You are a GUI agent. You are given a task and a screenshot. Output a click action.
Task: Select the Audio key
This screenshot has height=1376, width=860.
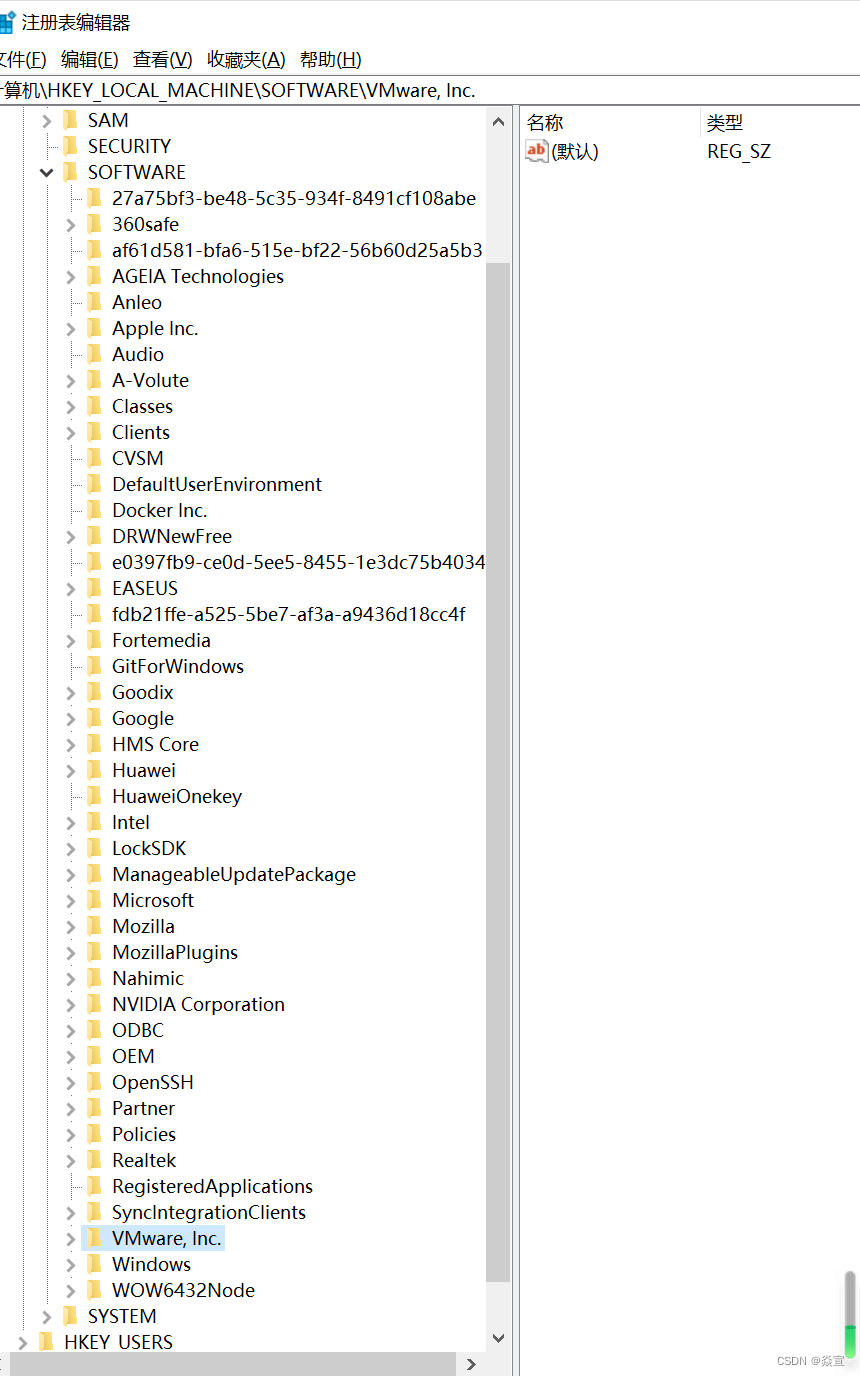138,354
